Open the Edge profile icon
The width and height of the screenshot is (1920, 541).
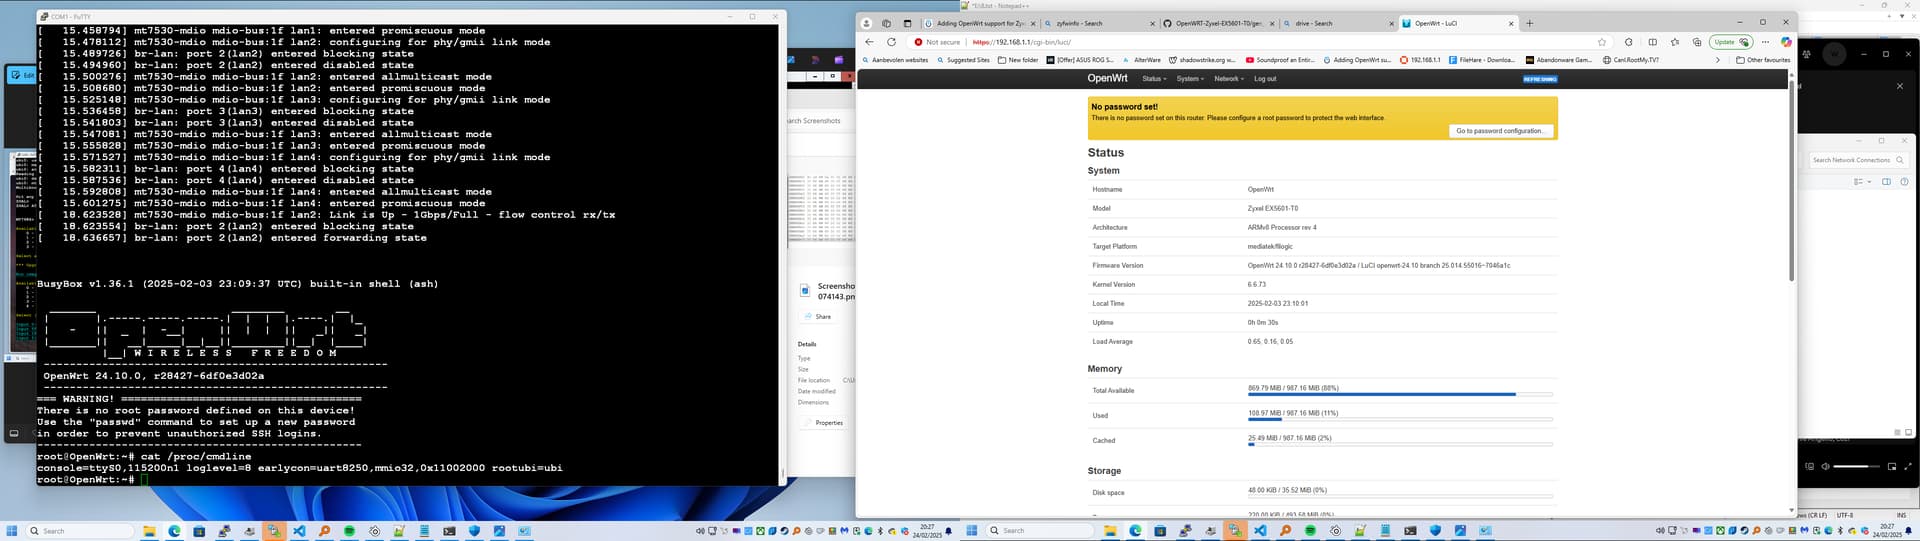click(866, 23)
